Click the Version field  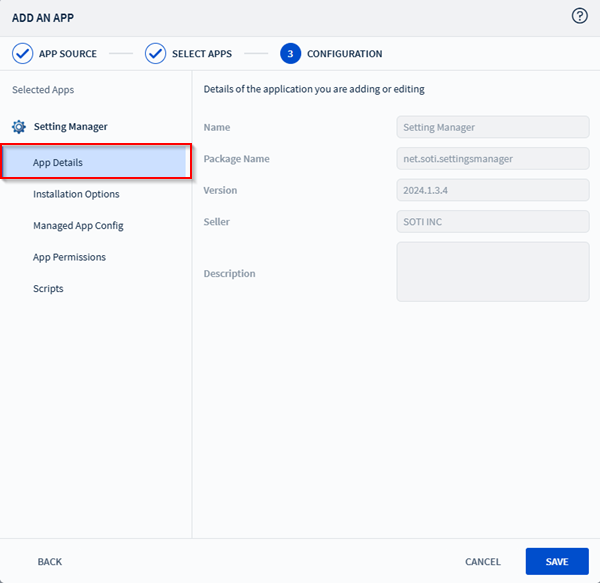click(x=492, y=190)
